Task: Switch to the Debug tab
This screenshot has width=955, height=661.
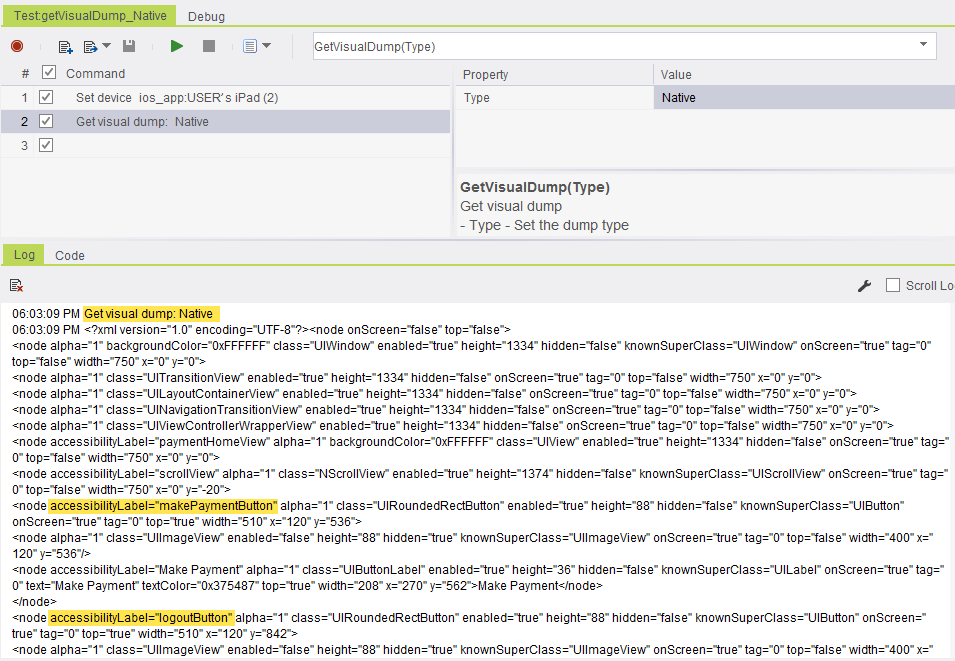Action: pyautogui.click(x=206, y=16)
